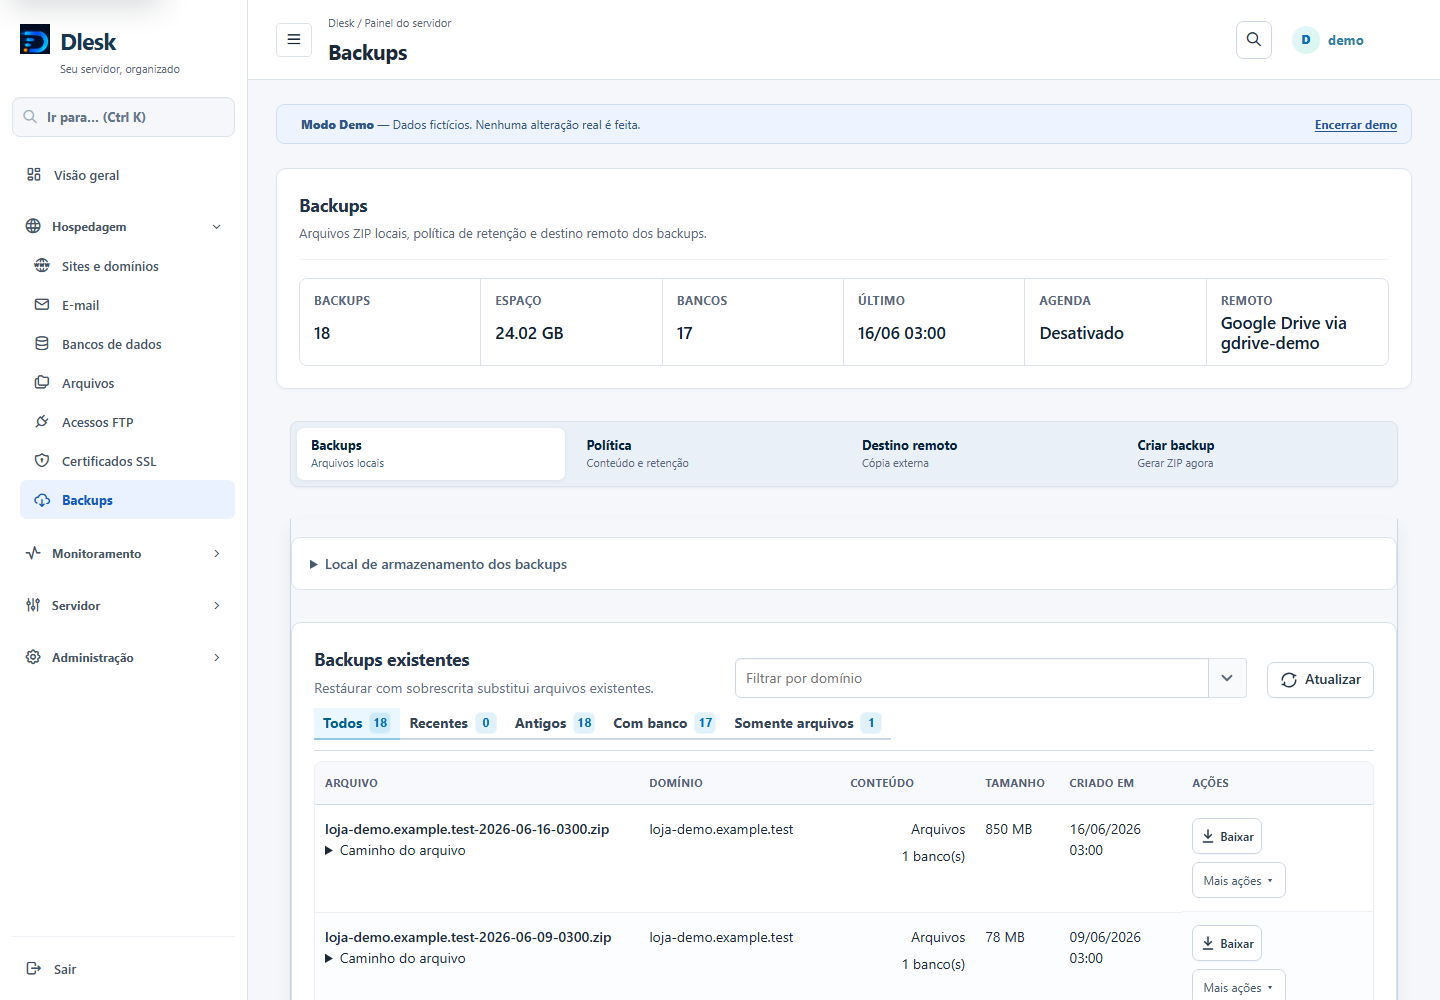Image resolution: width=1440 pixels, height=1000 pixels.
Task: Click the Sites e domínios icon
Action: [42, 265]
